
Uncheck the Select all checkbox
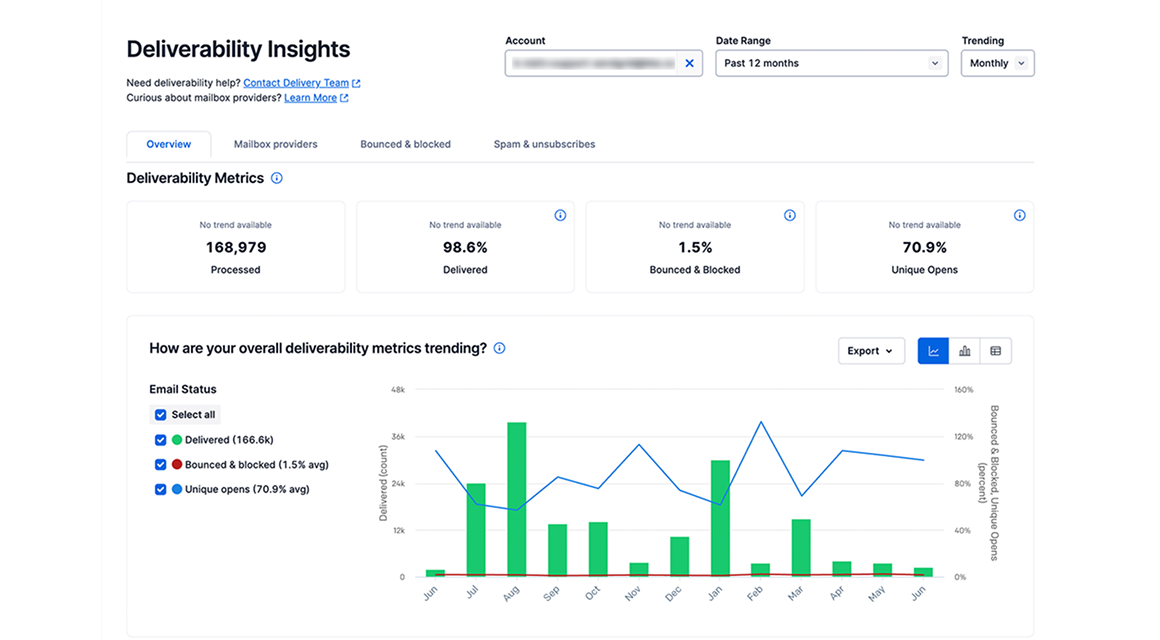click(x=161, y=415)
